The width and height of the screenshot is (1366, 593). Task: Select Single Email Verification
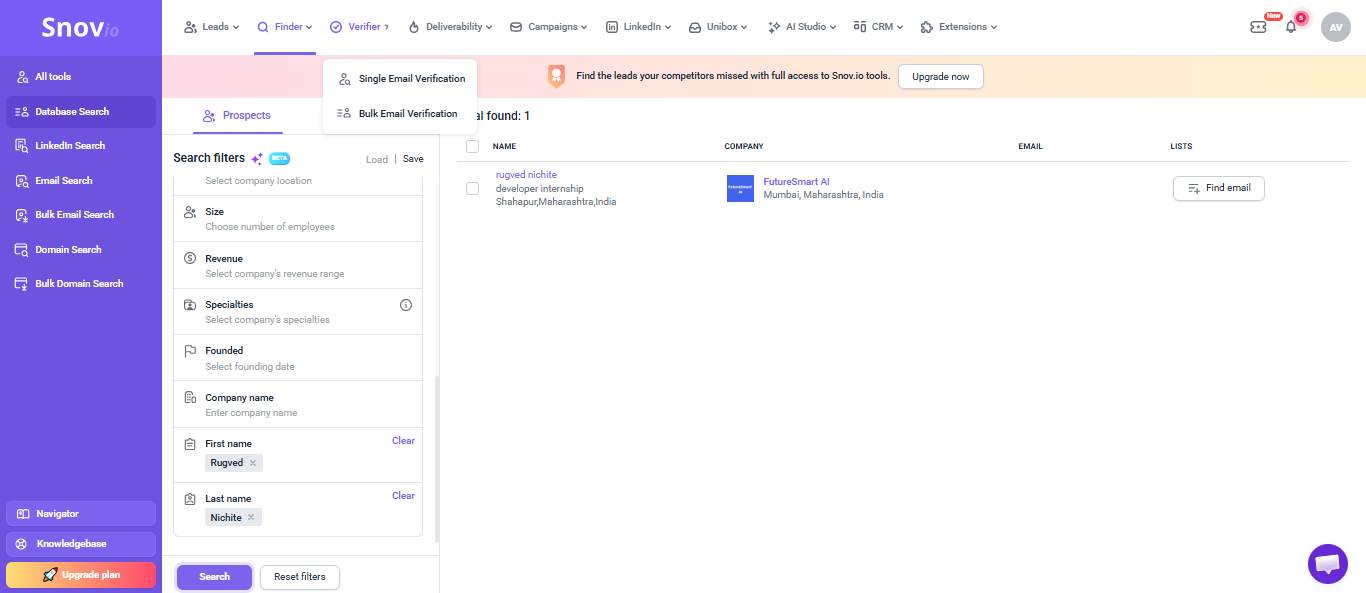tap(400, 78)
